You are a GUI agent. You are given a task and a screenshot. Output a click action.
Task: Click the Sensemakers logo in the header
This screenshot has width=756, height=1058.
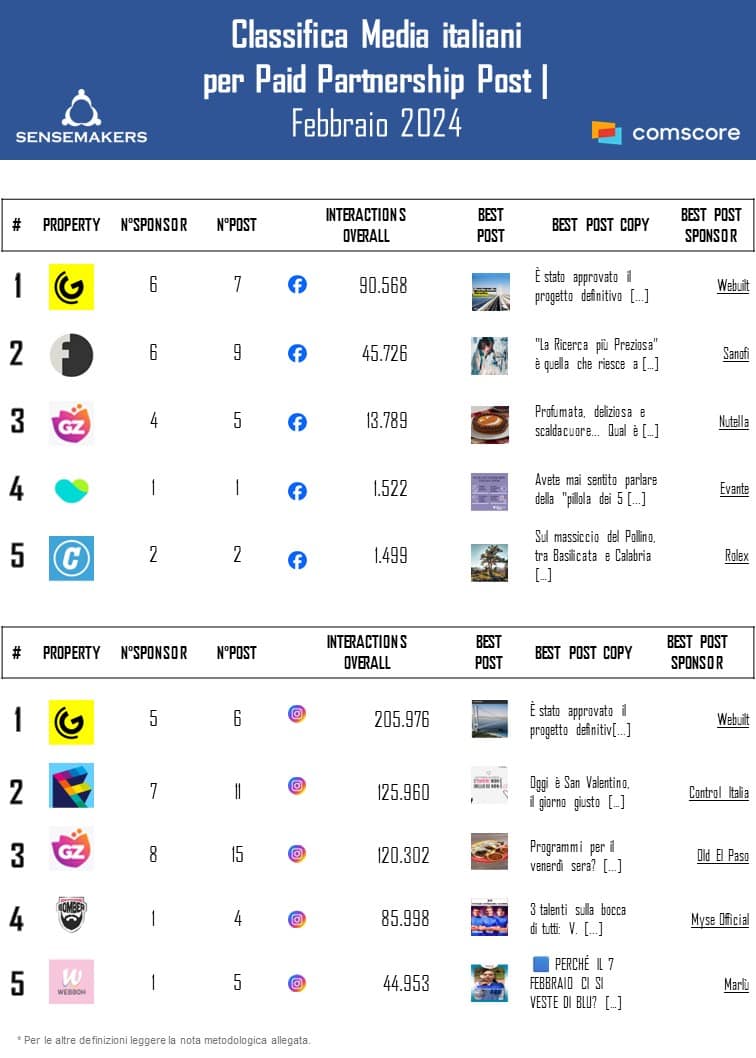(x=81, y=117)
